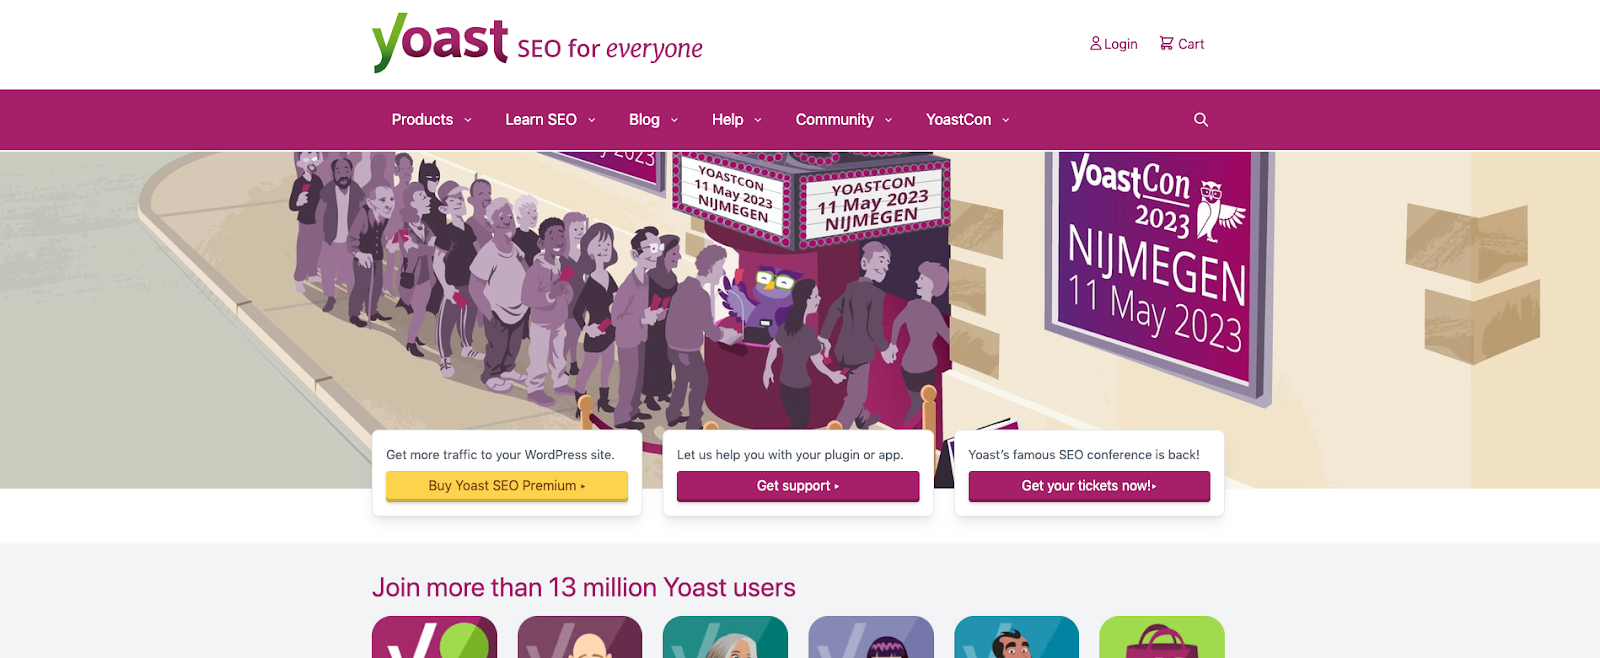This screenshot has height=658, width=1600.
Task: Click the Login user icon
Action: coord(1095,43)
